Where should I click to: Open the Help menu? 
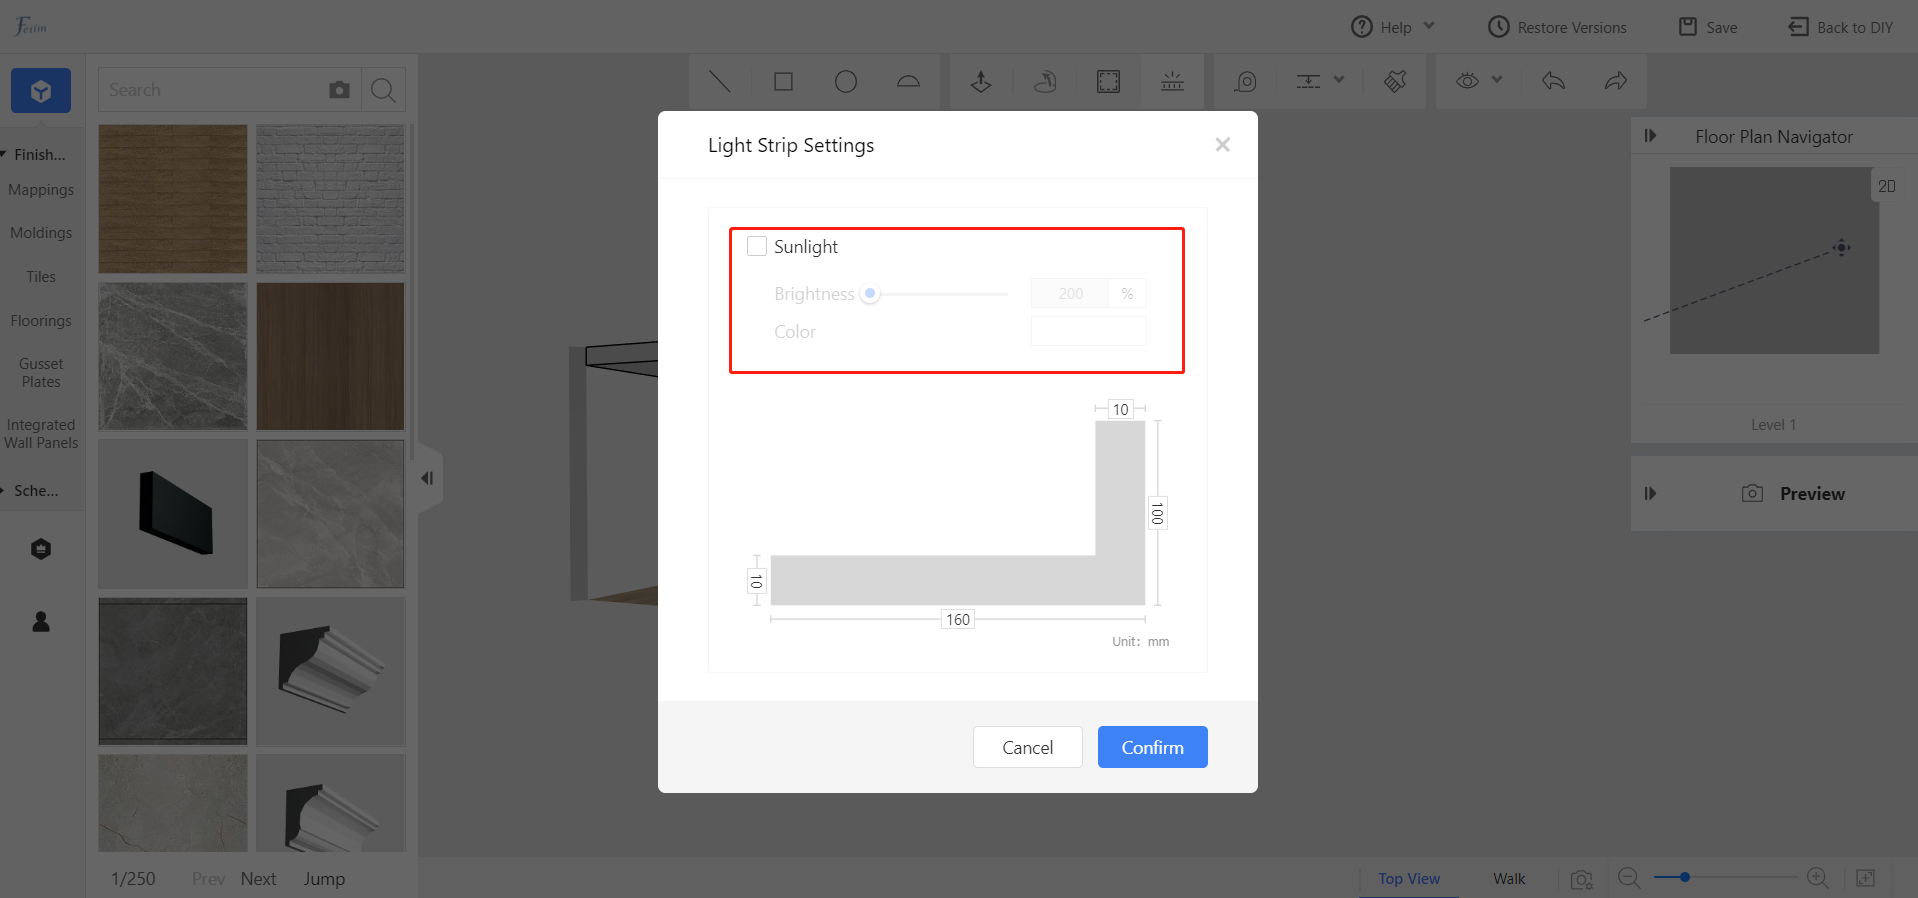(x=1393, y=27)
